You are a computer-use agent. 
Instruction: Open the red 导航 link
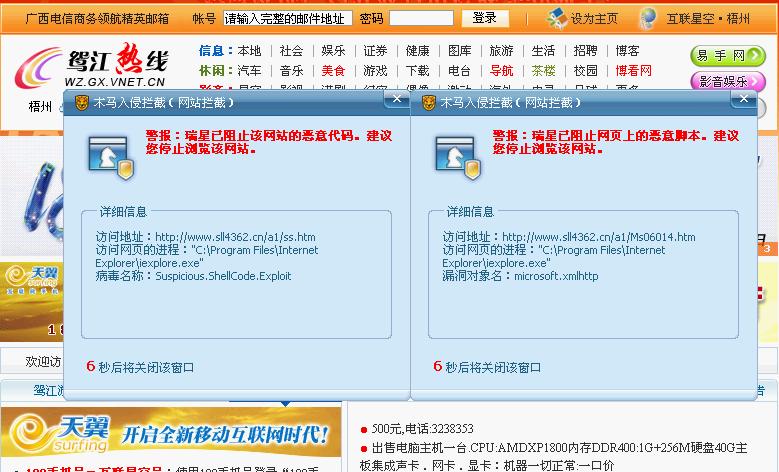[501, 71]
